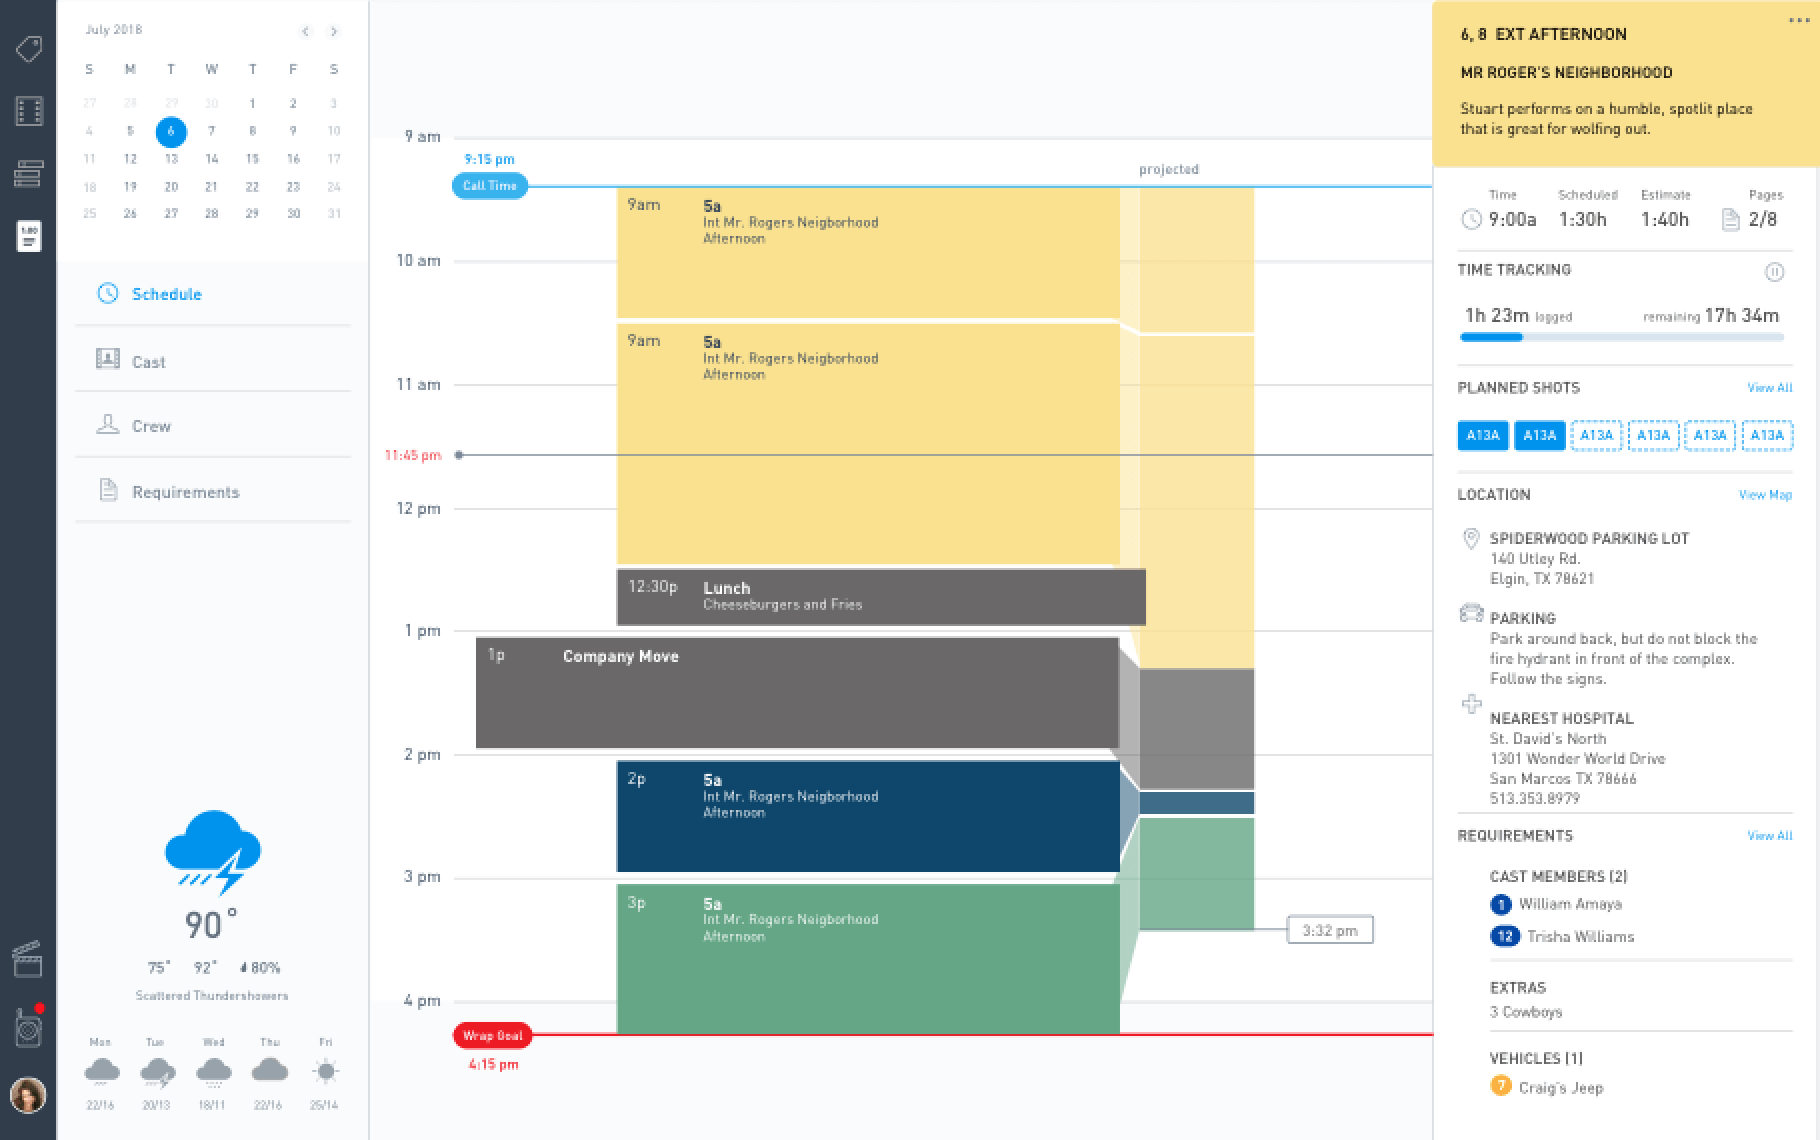Image resolution: width=1820 pixels, height=1140 pixels.
Task: View All planned shots
Action: pos(1769,388)
